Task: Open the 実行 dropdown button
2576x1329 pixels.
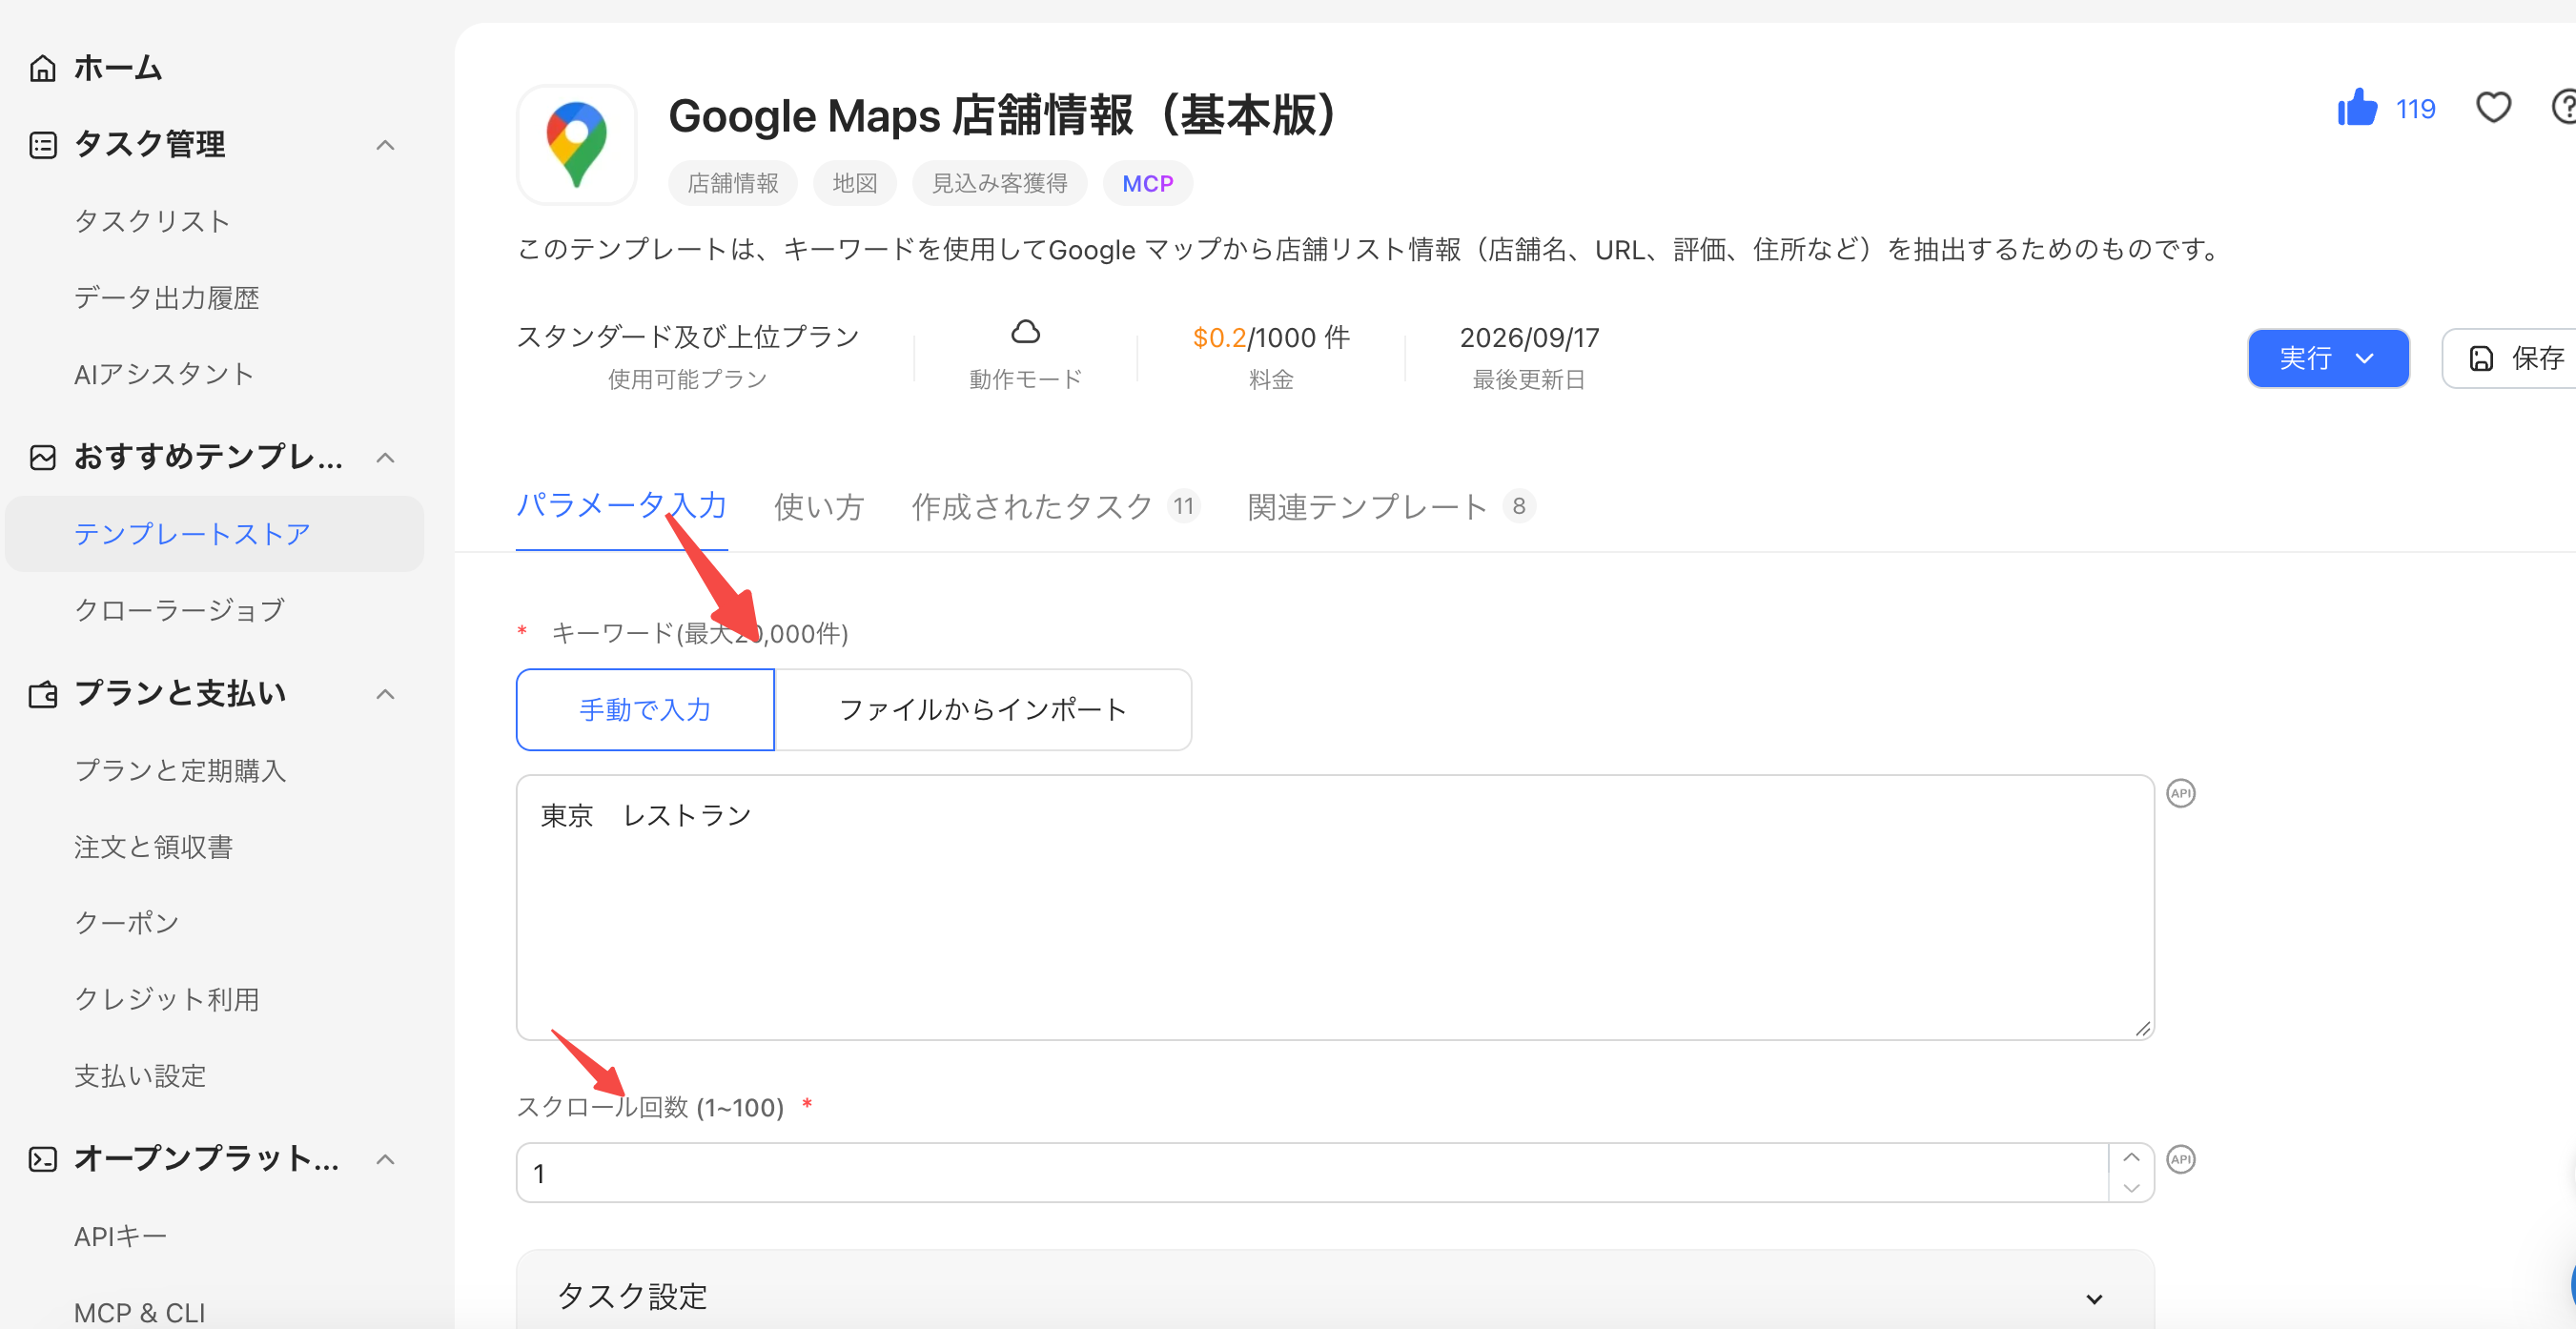Action: point(2327,358)
